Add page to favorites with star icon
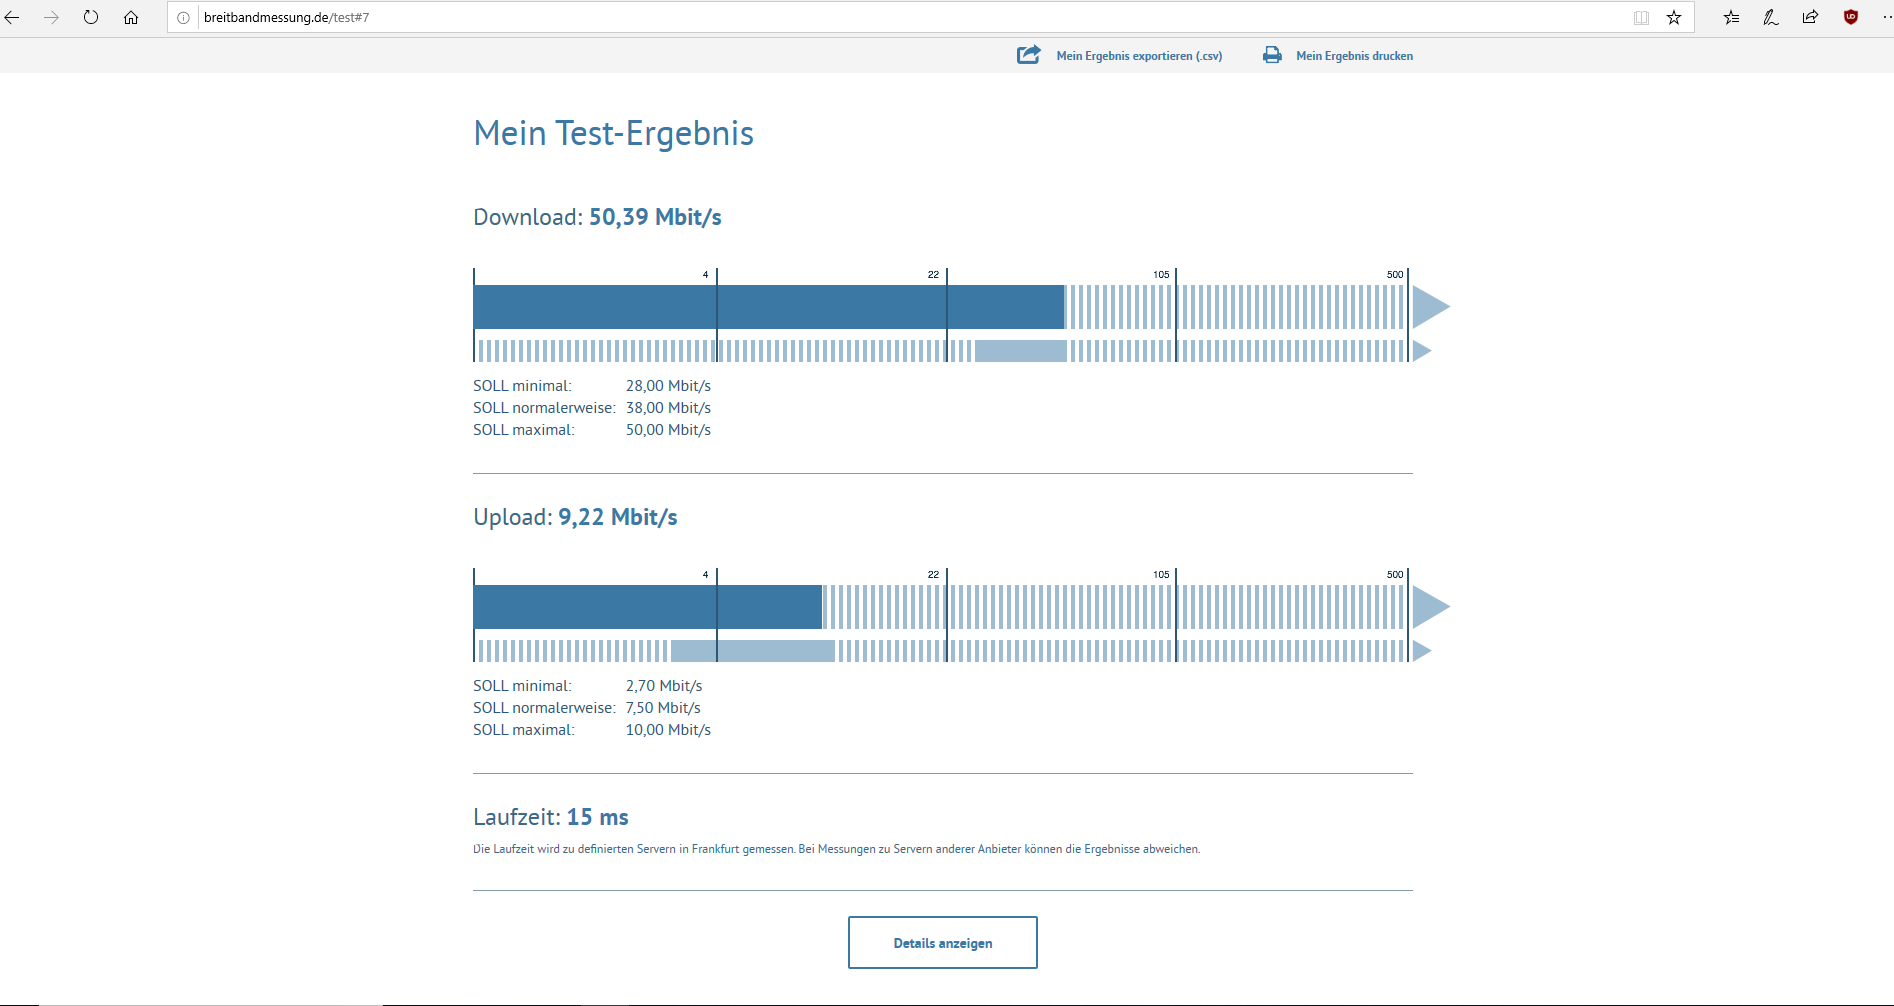The width and height of the screenshot is (1894, 1006). click(1674, 17)
